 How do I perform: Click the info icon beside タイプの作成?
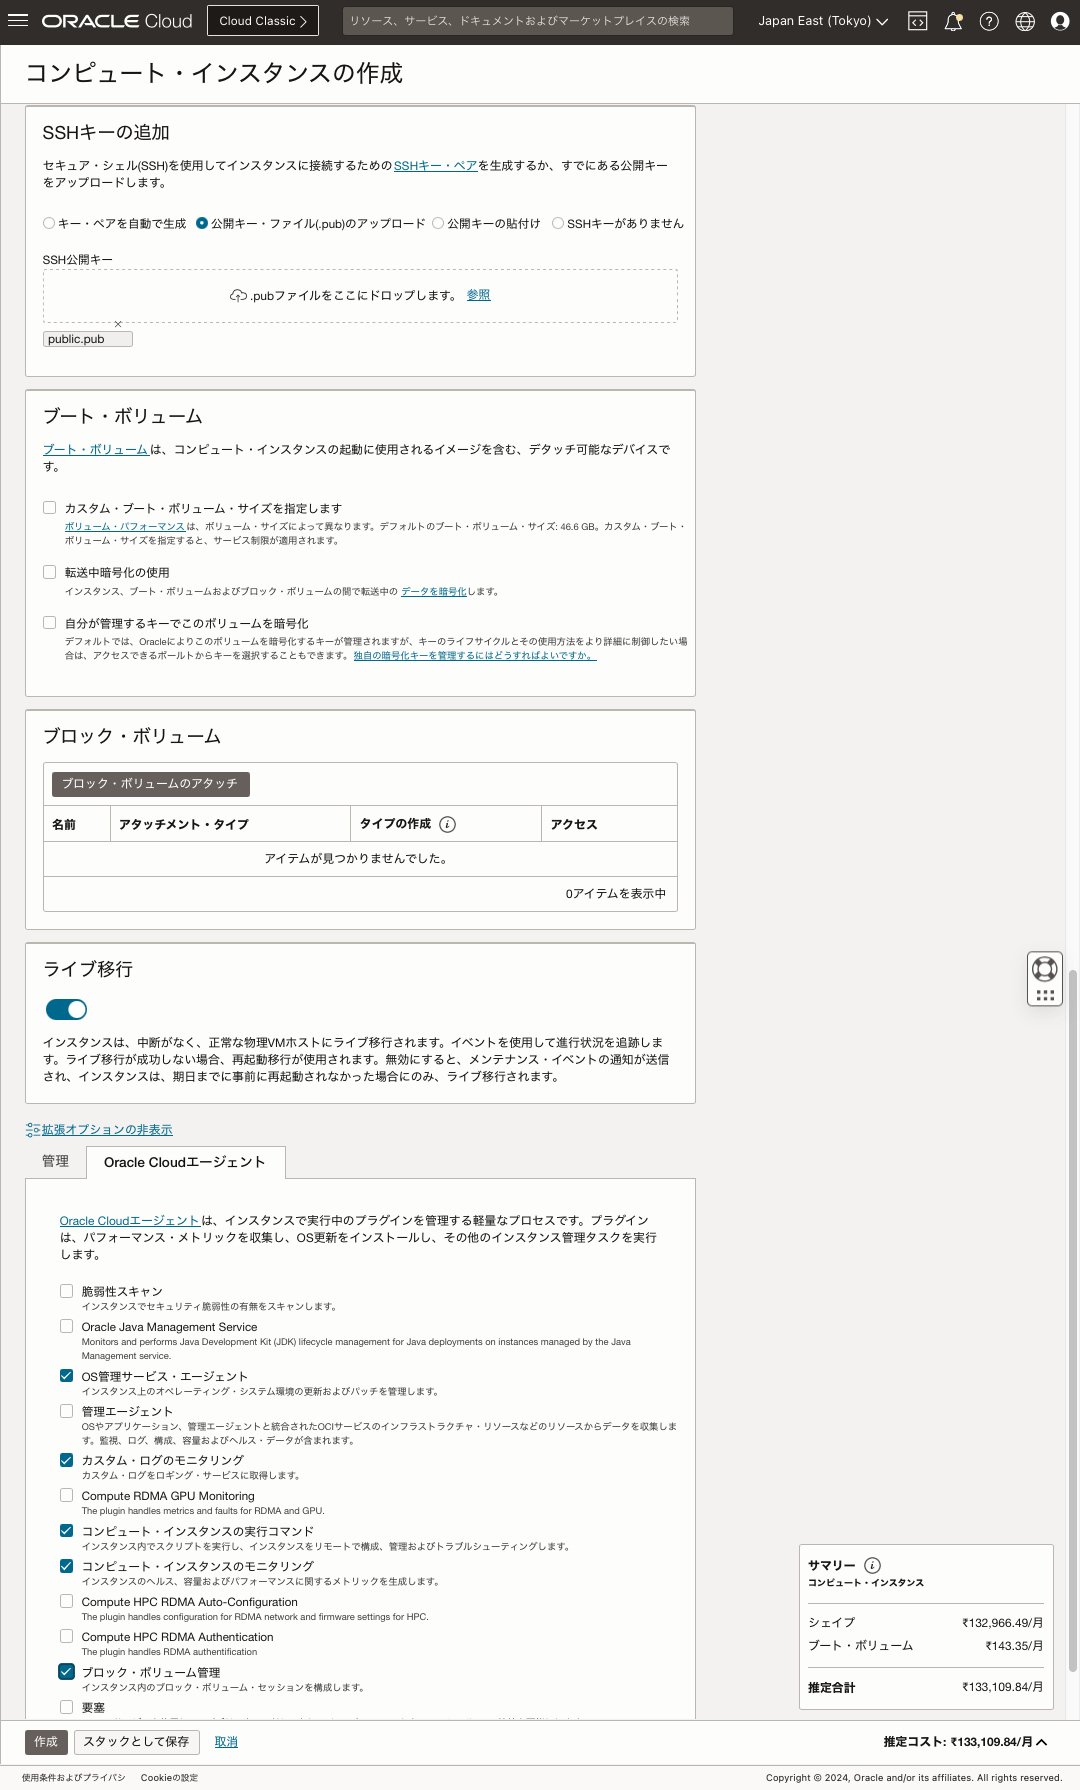point(448,824)
